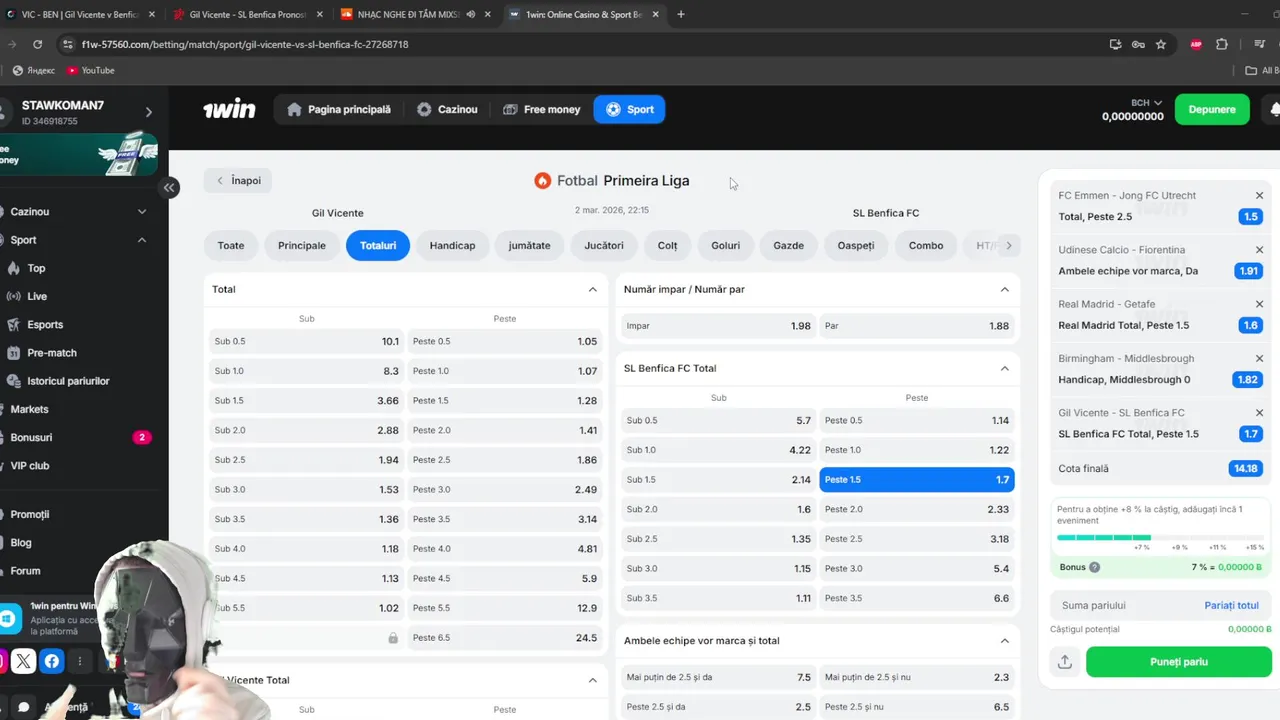
Task: Open the YouTube bookmark
Action: coord(90,70)
